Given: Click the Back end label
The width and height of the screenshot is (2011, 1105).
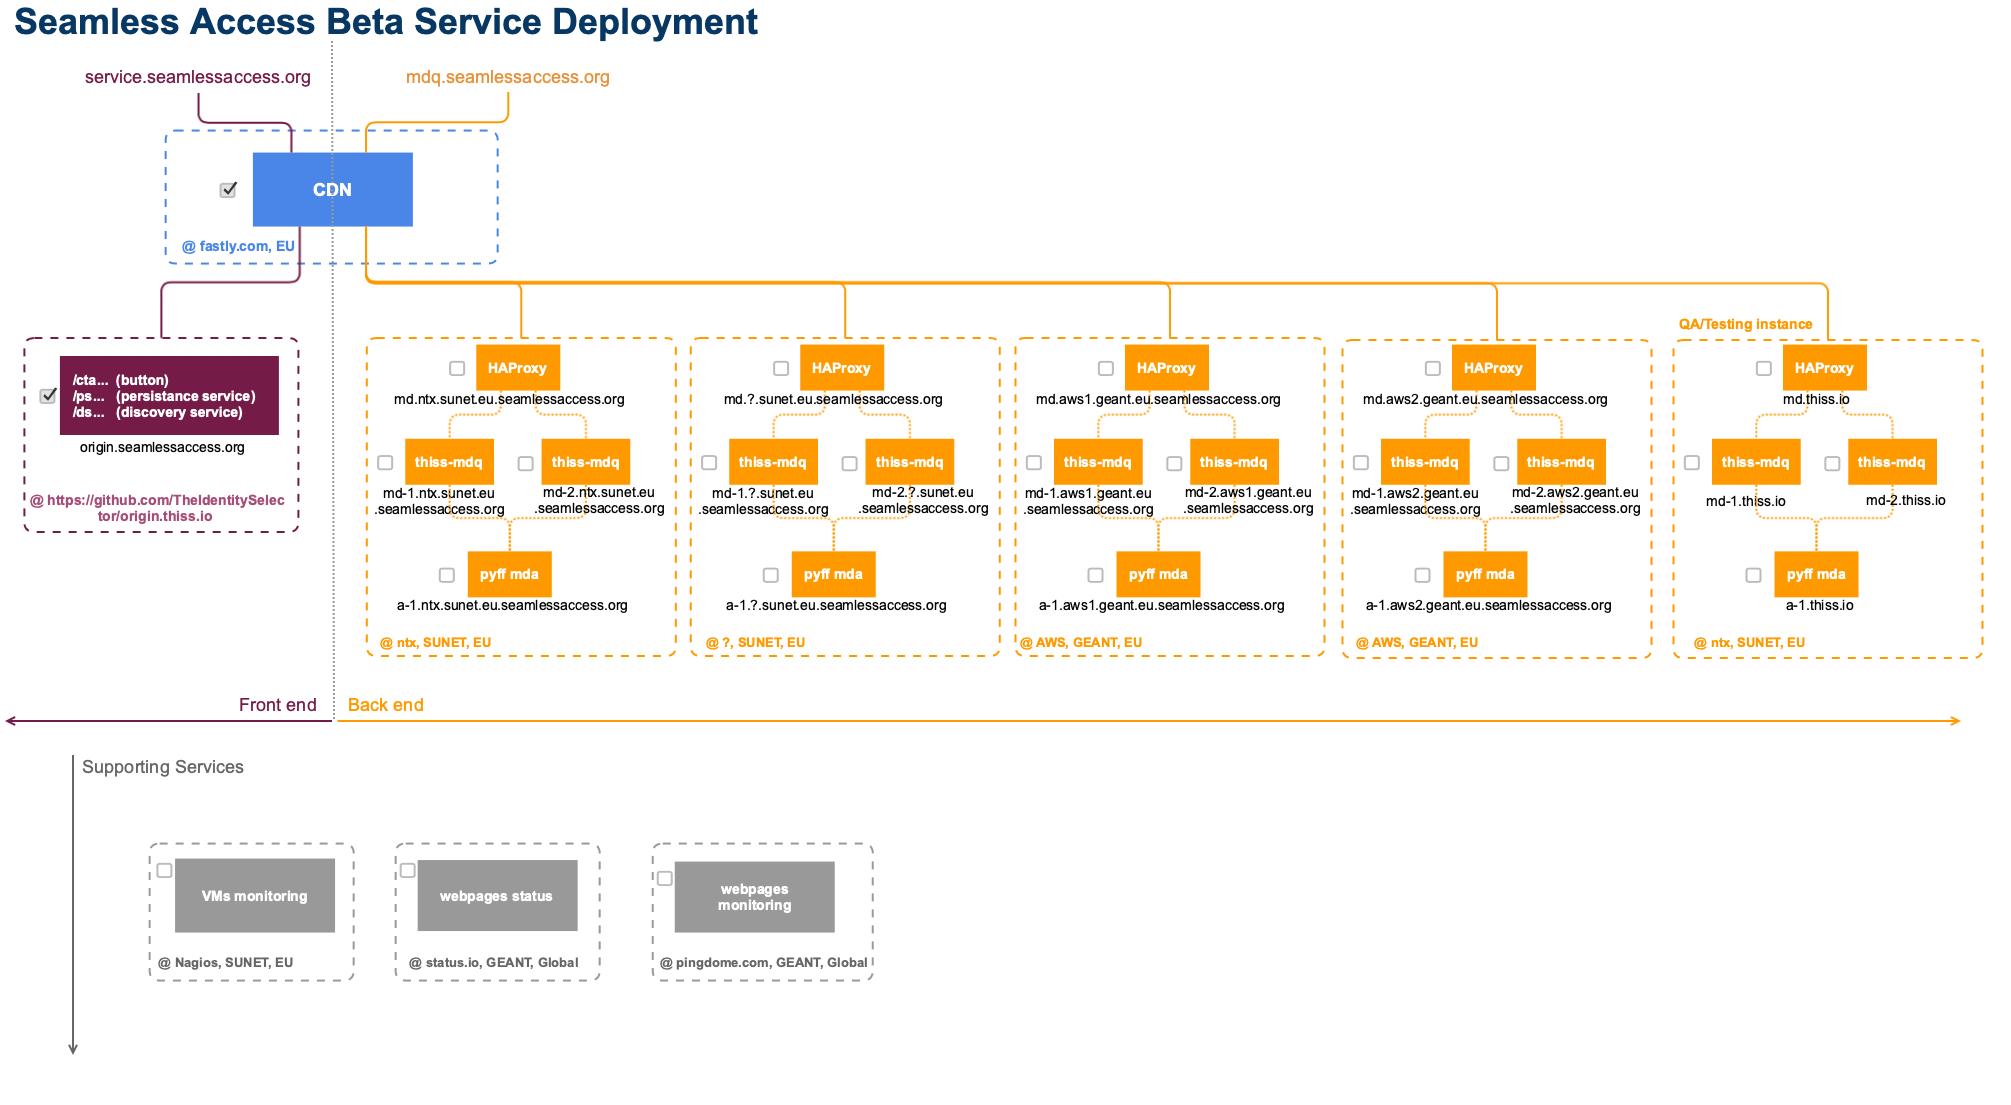Looking at the screenshot, I should 386,705.
